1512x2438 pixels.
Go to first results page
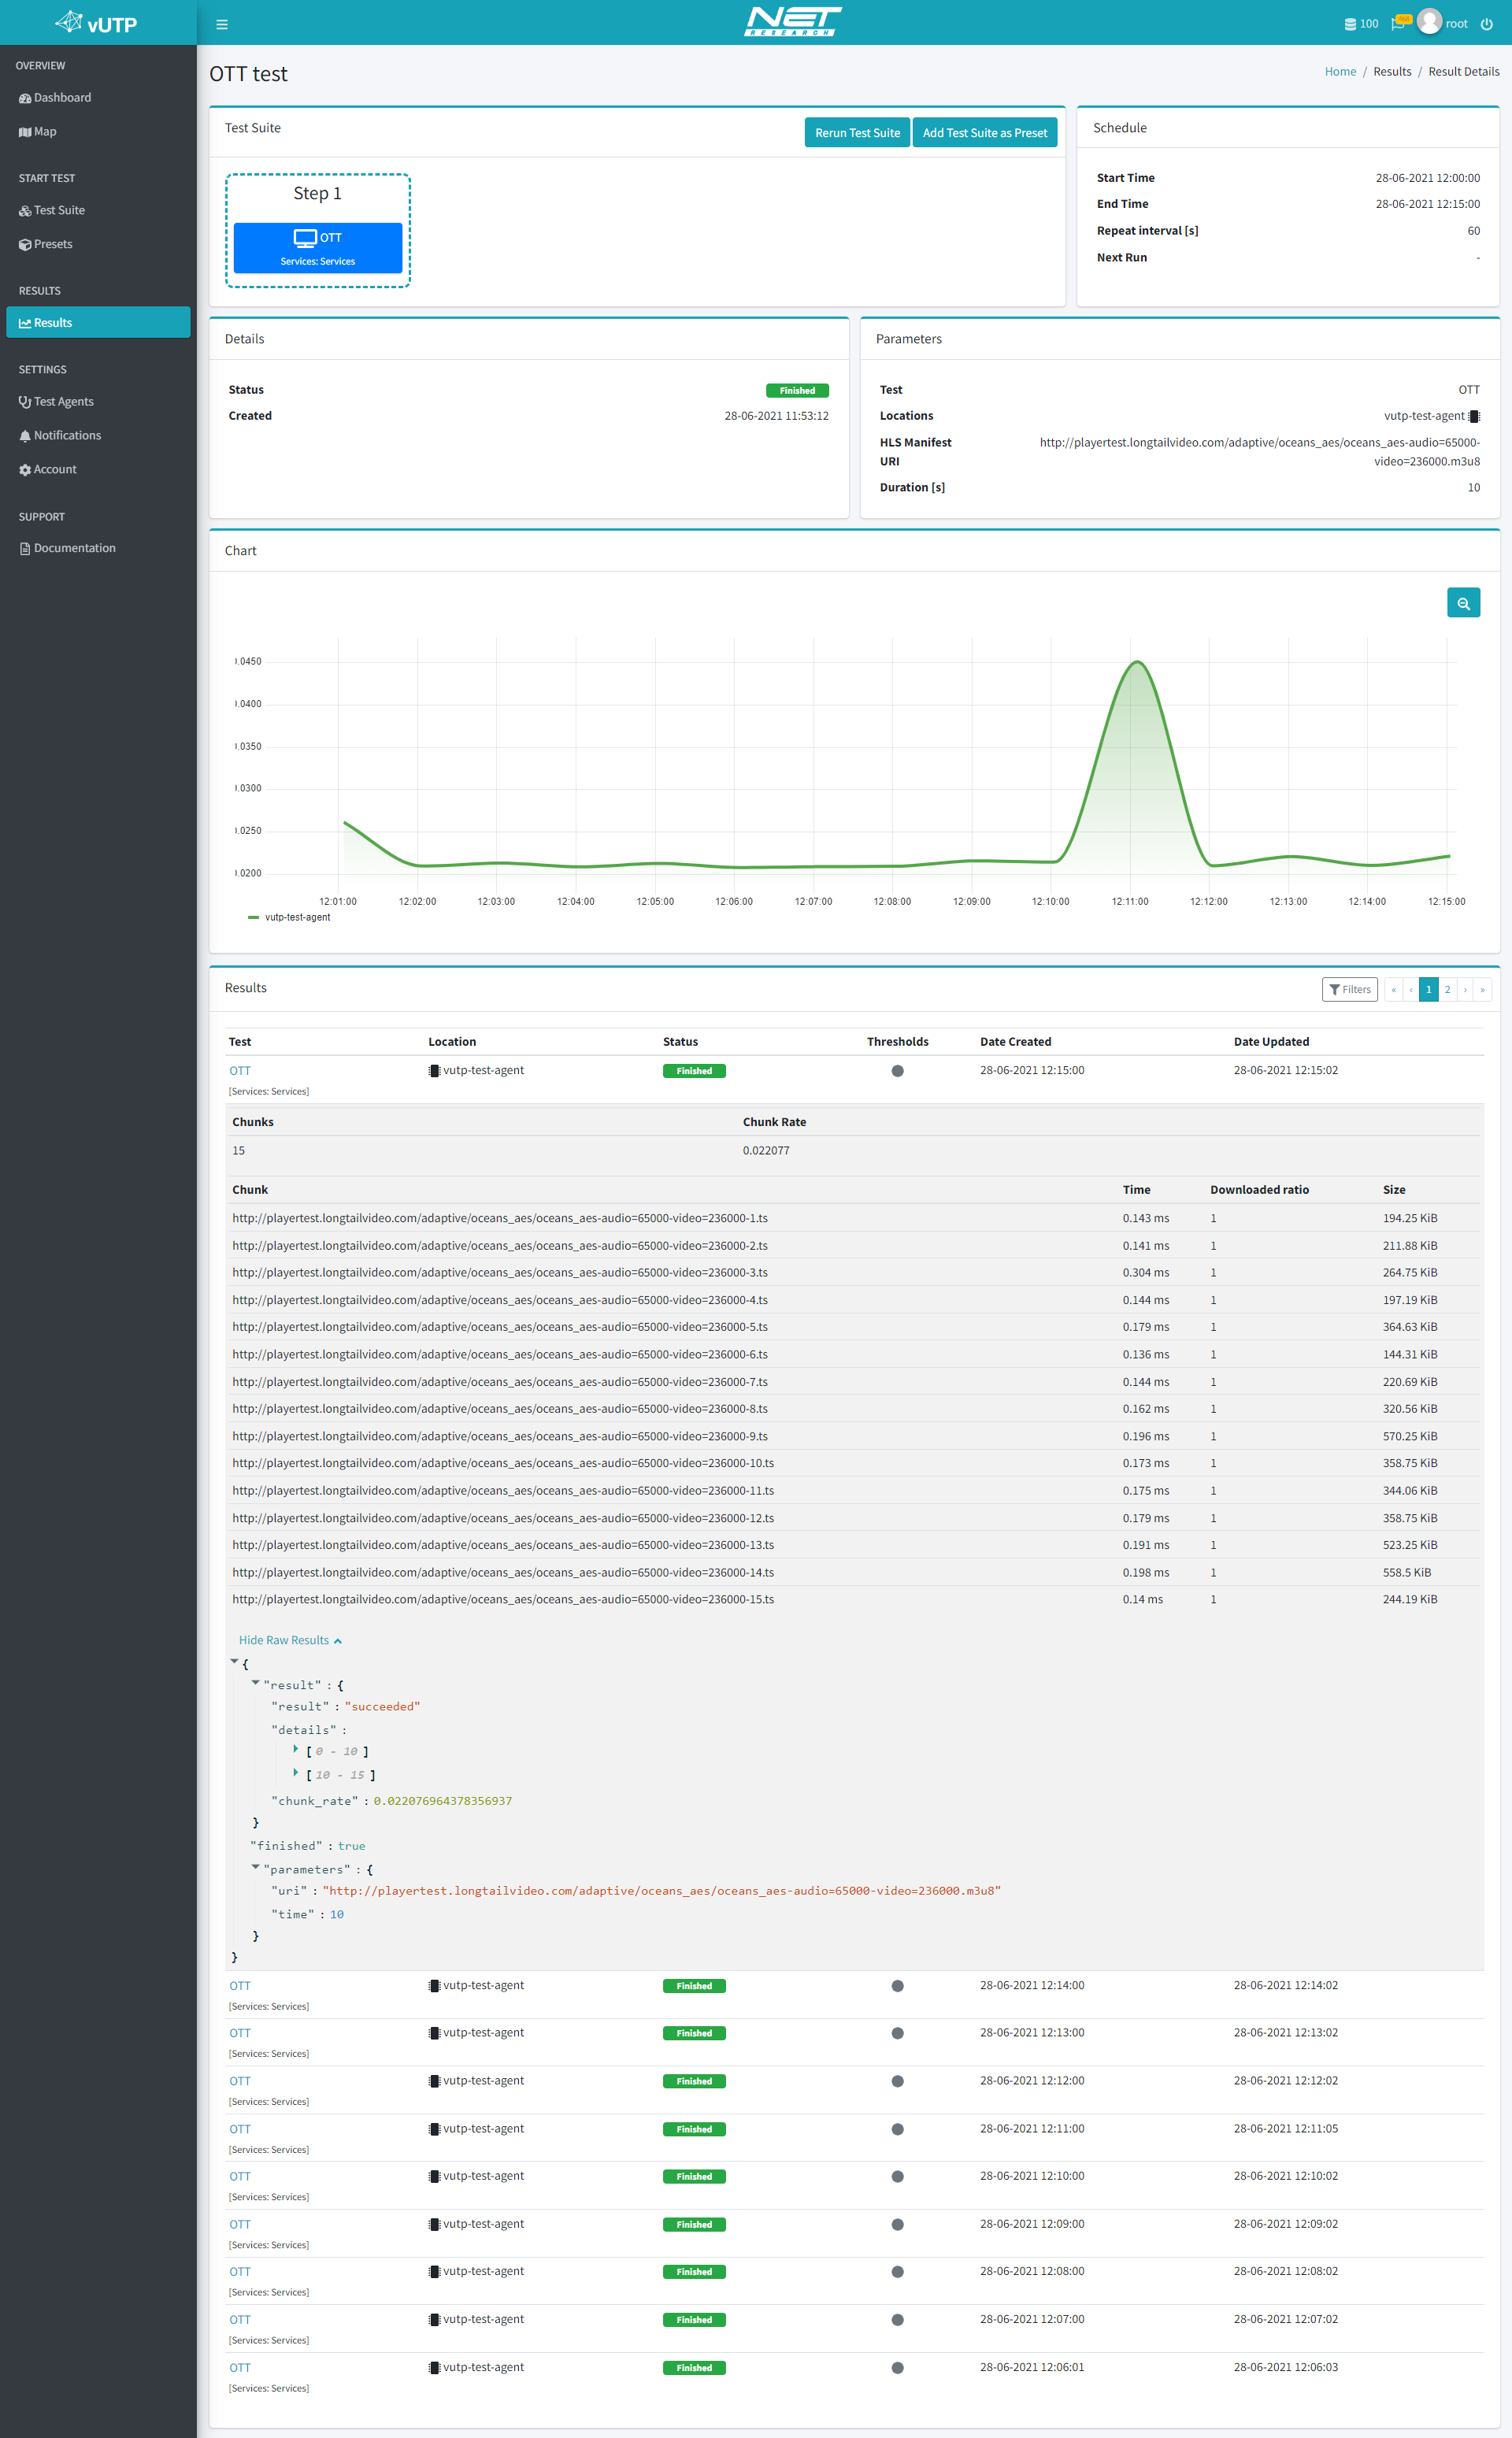pyautogui.click(x=1393, y=989)
